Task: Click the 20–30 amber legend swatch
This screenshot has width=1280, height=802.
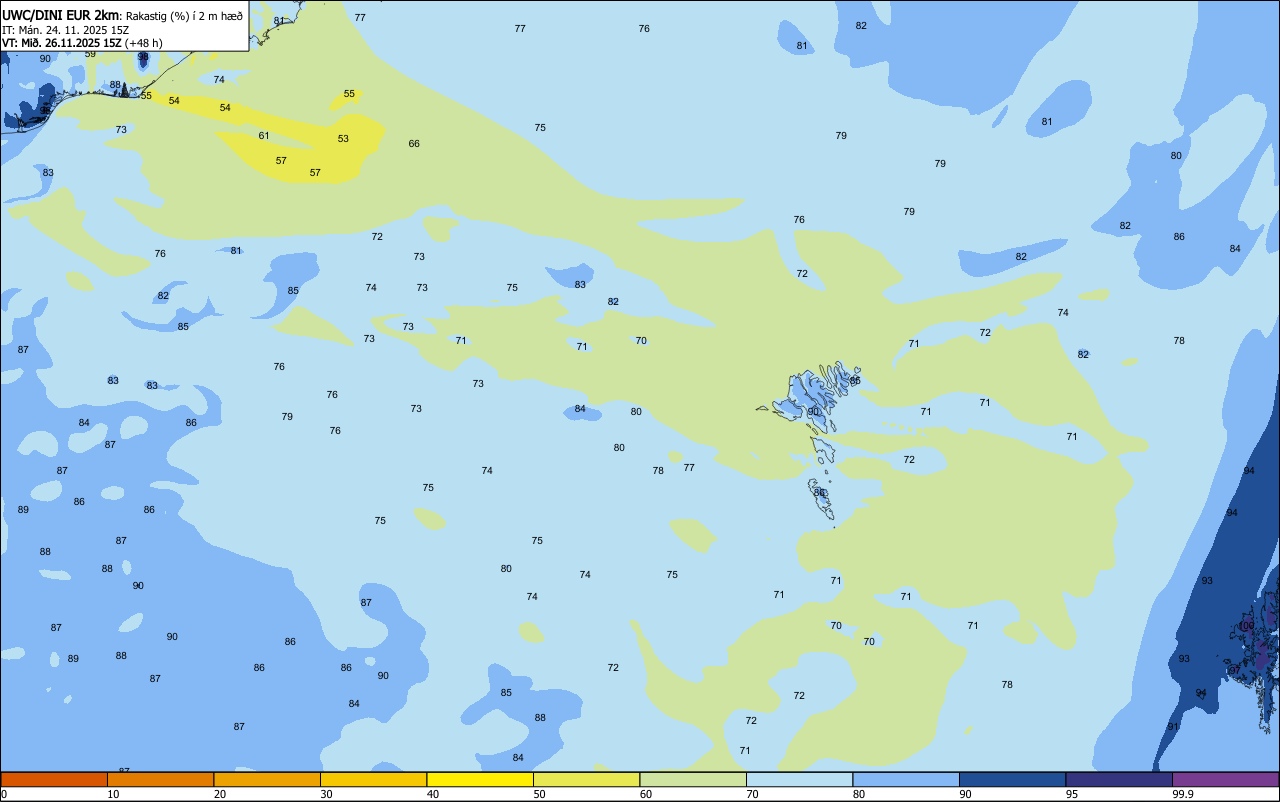Action: (x=267, y=779)
